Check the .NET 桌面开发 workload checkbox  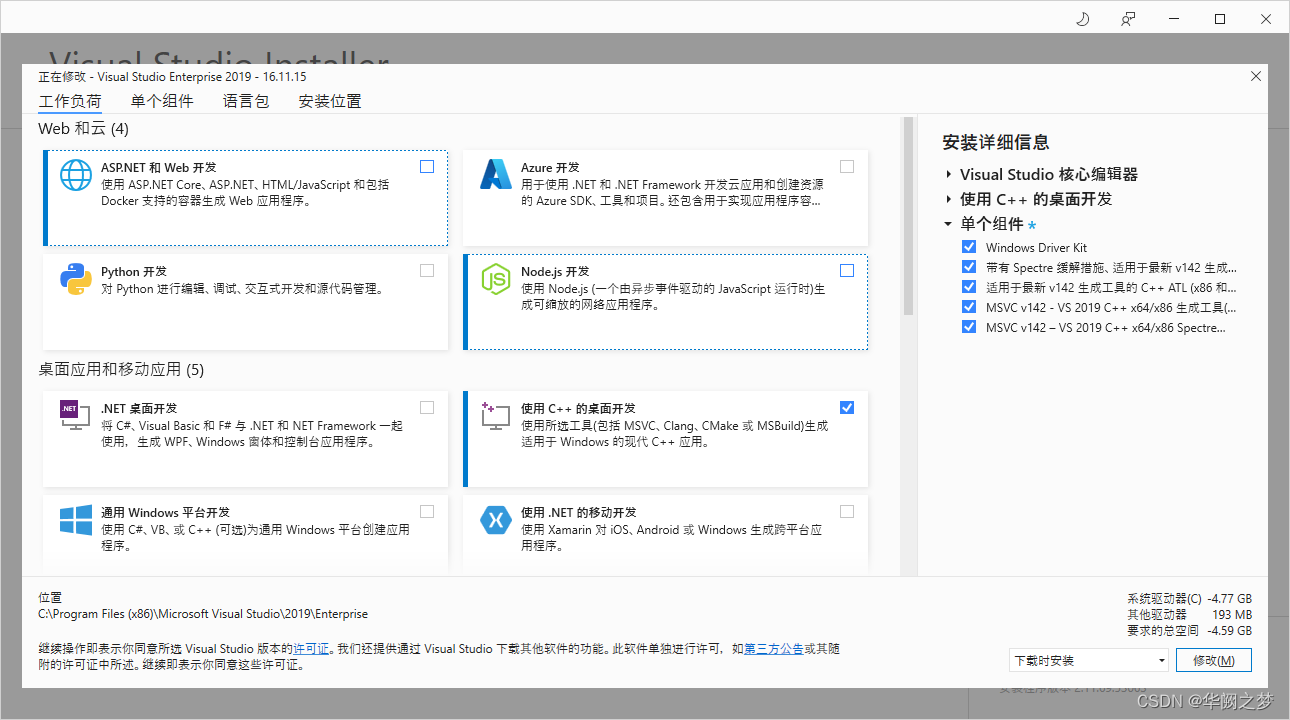point(427,407)
